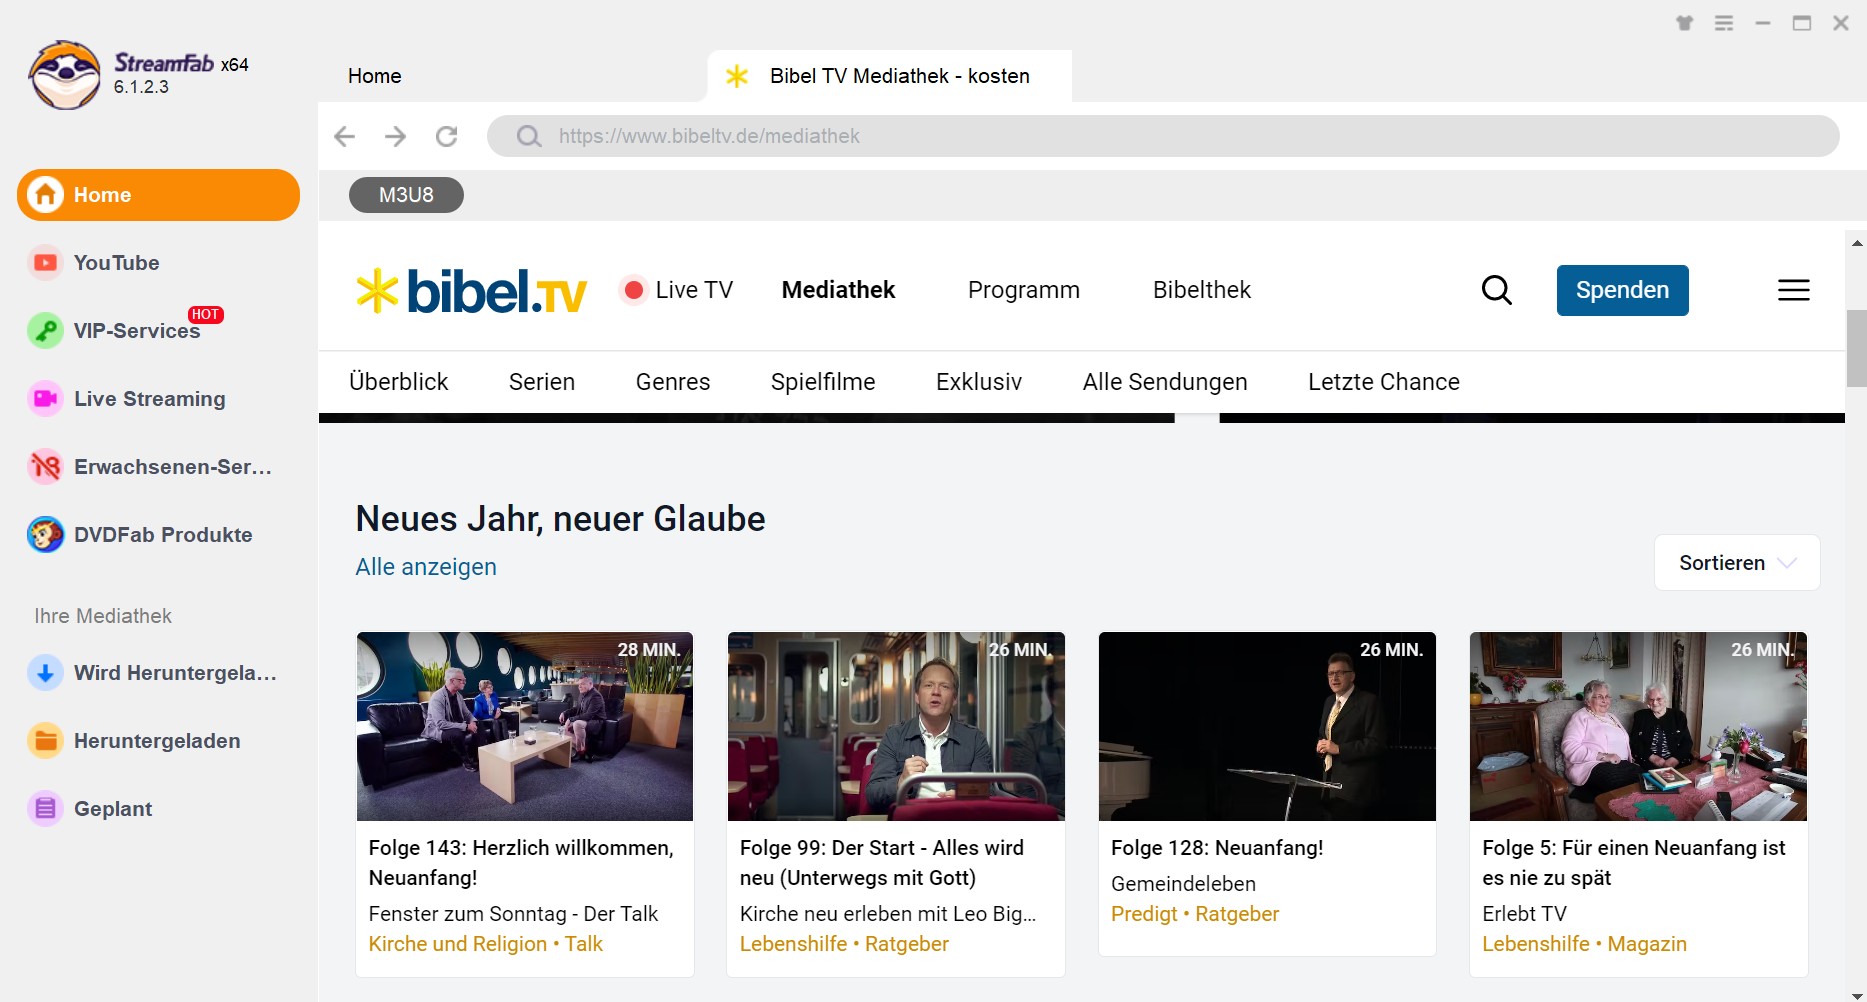Select the Genres sub-navigation item

673,382
